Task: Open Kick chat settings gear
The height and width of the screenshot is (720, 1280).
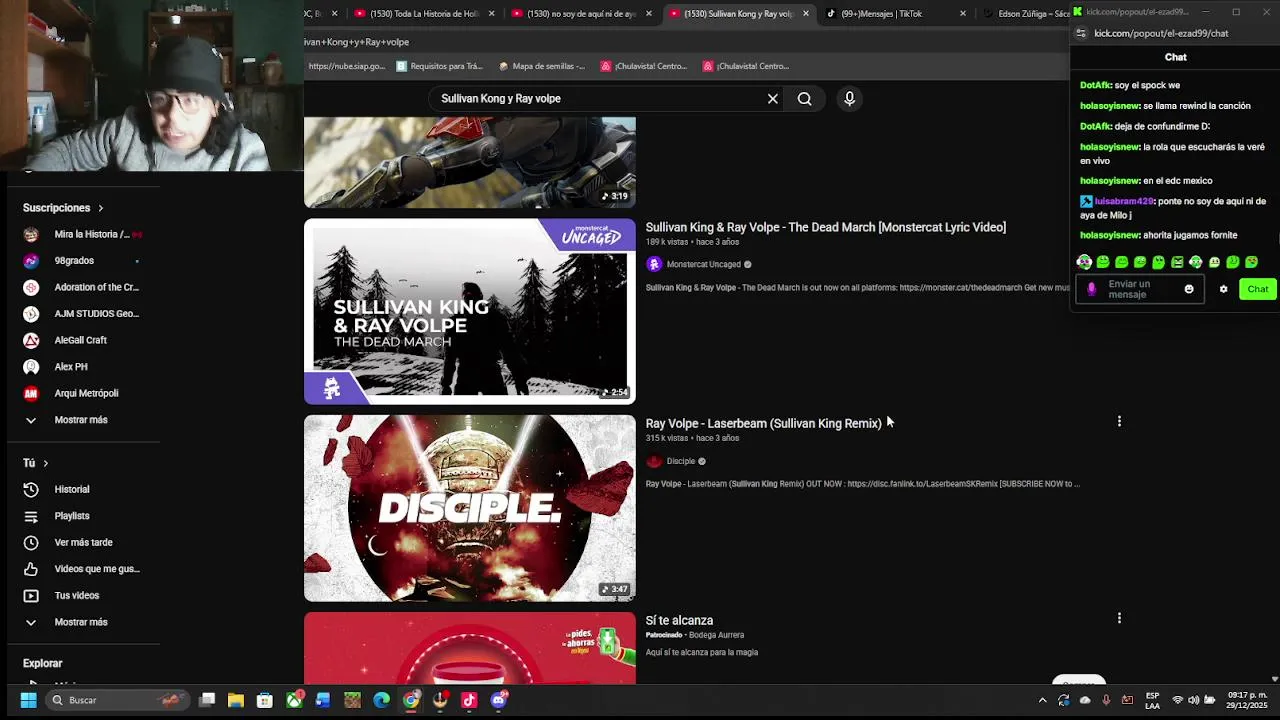Action: tap(1223, 289)
